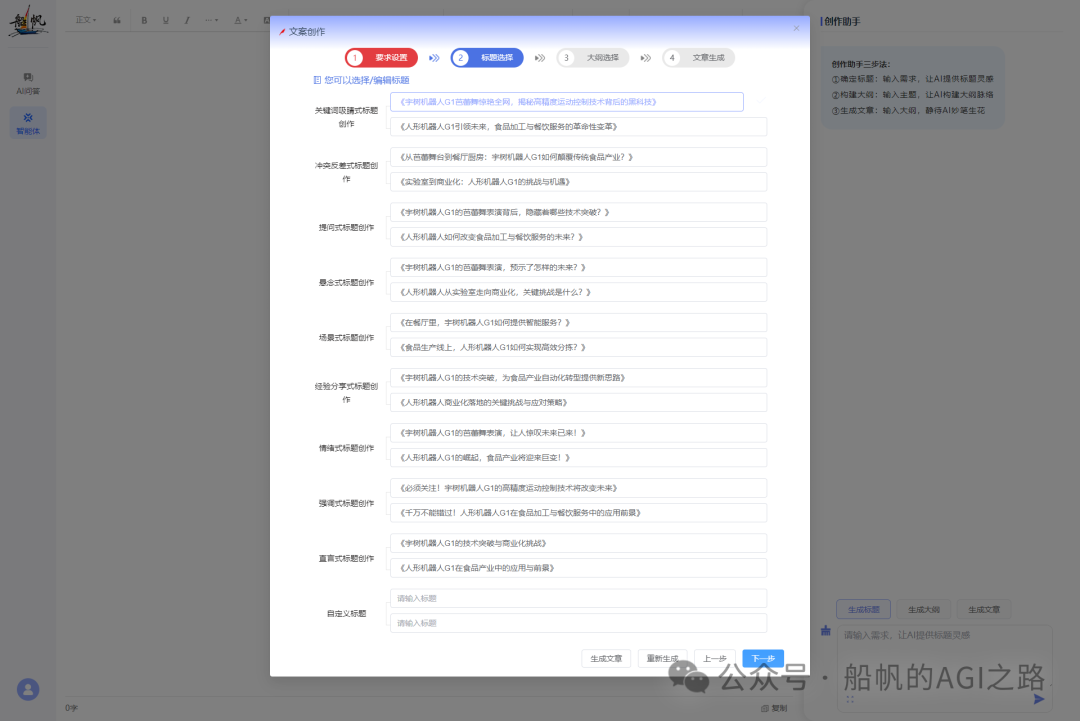The image size is (1080, 721).
Task: Toggle italic formatting in the editor toolbar
Action: tap(187, 20)
